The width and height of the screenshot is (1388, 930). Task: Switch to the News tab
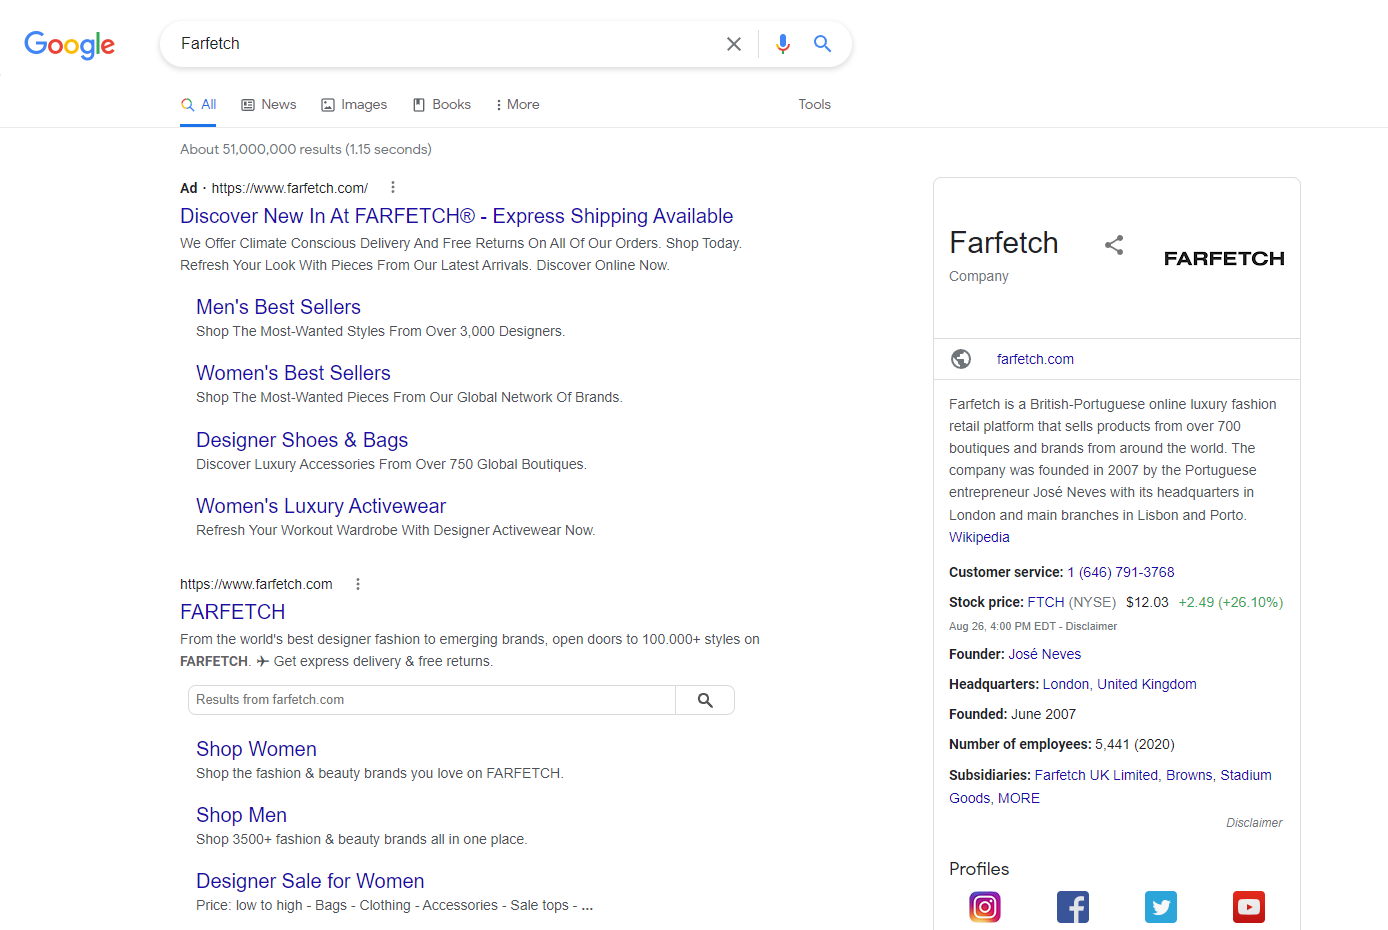[268, 104]
